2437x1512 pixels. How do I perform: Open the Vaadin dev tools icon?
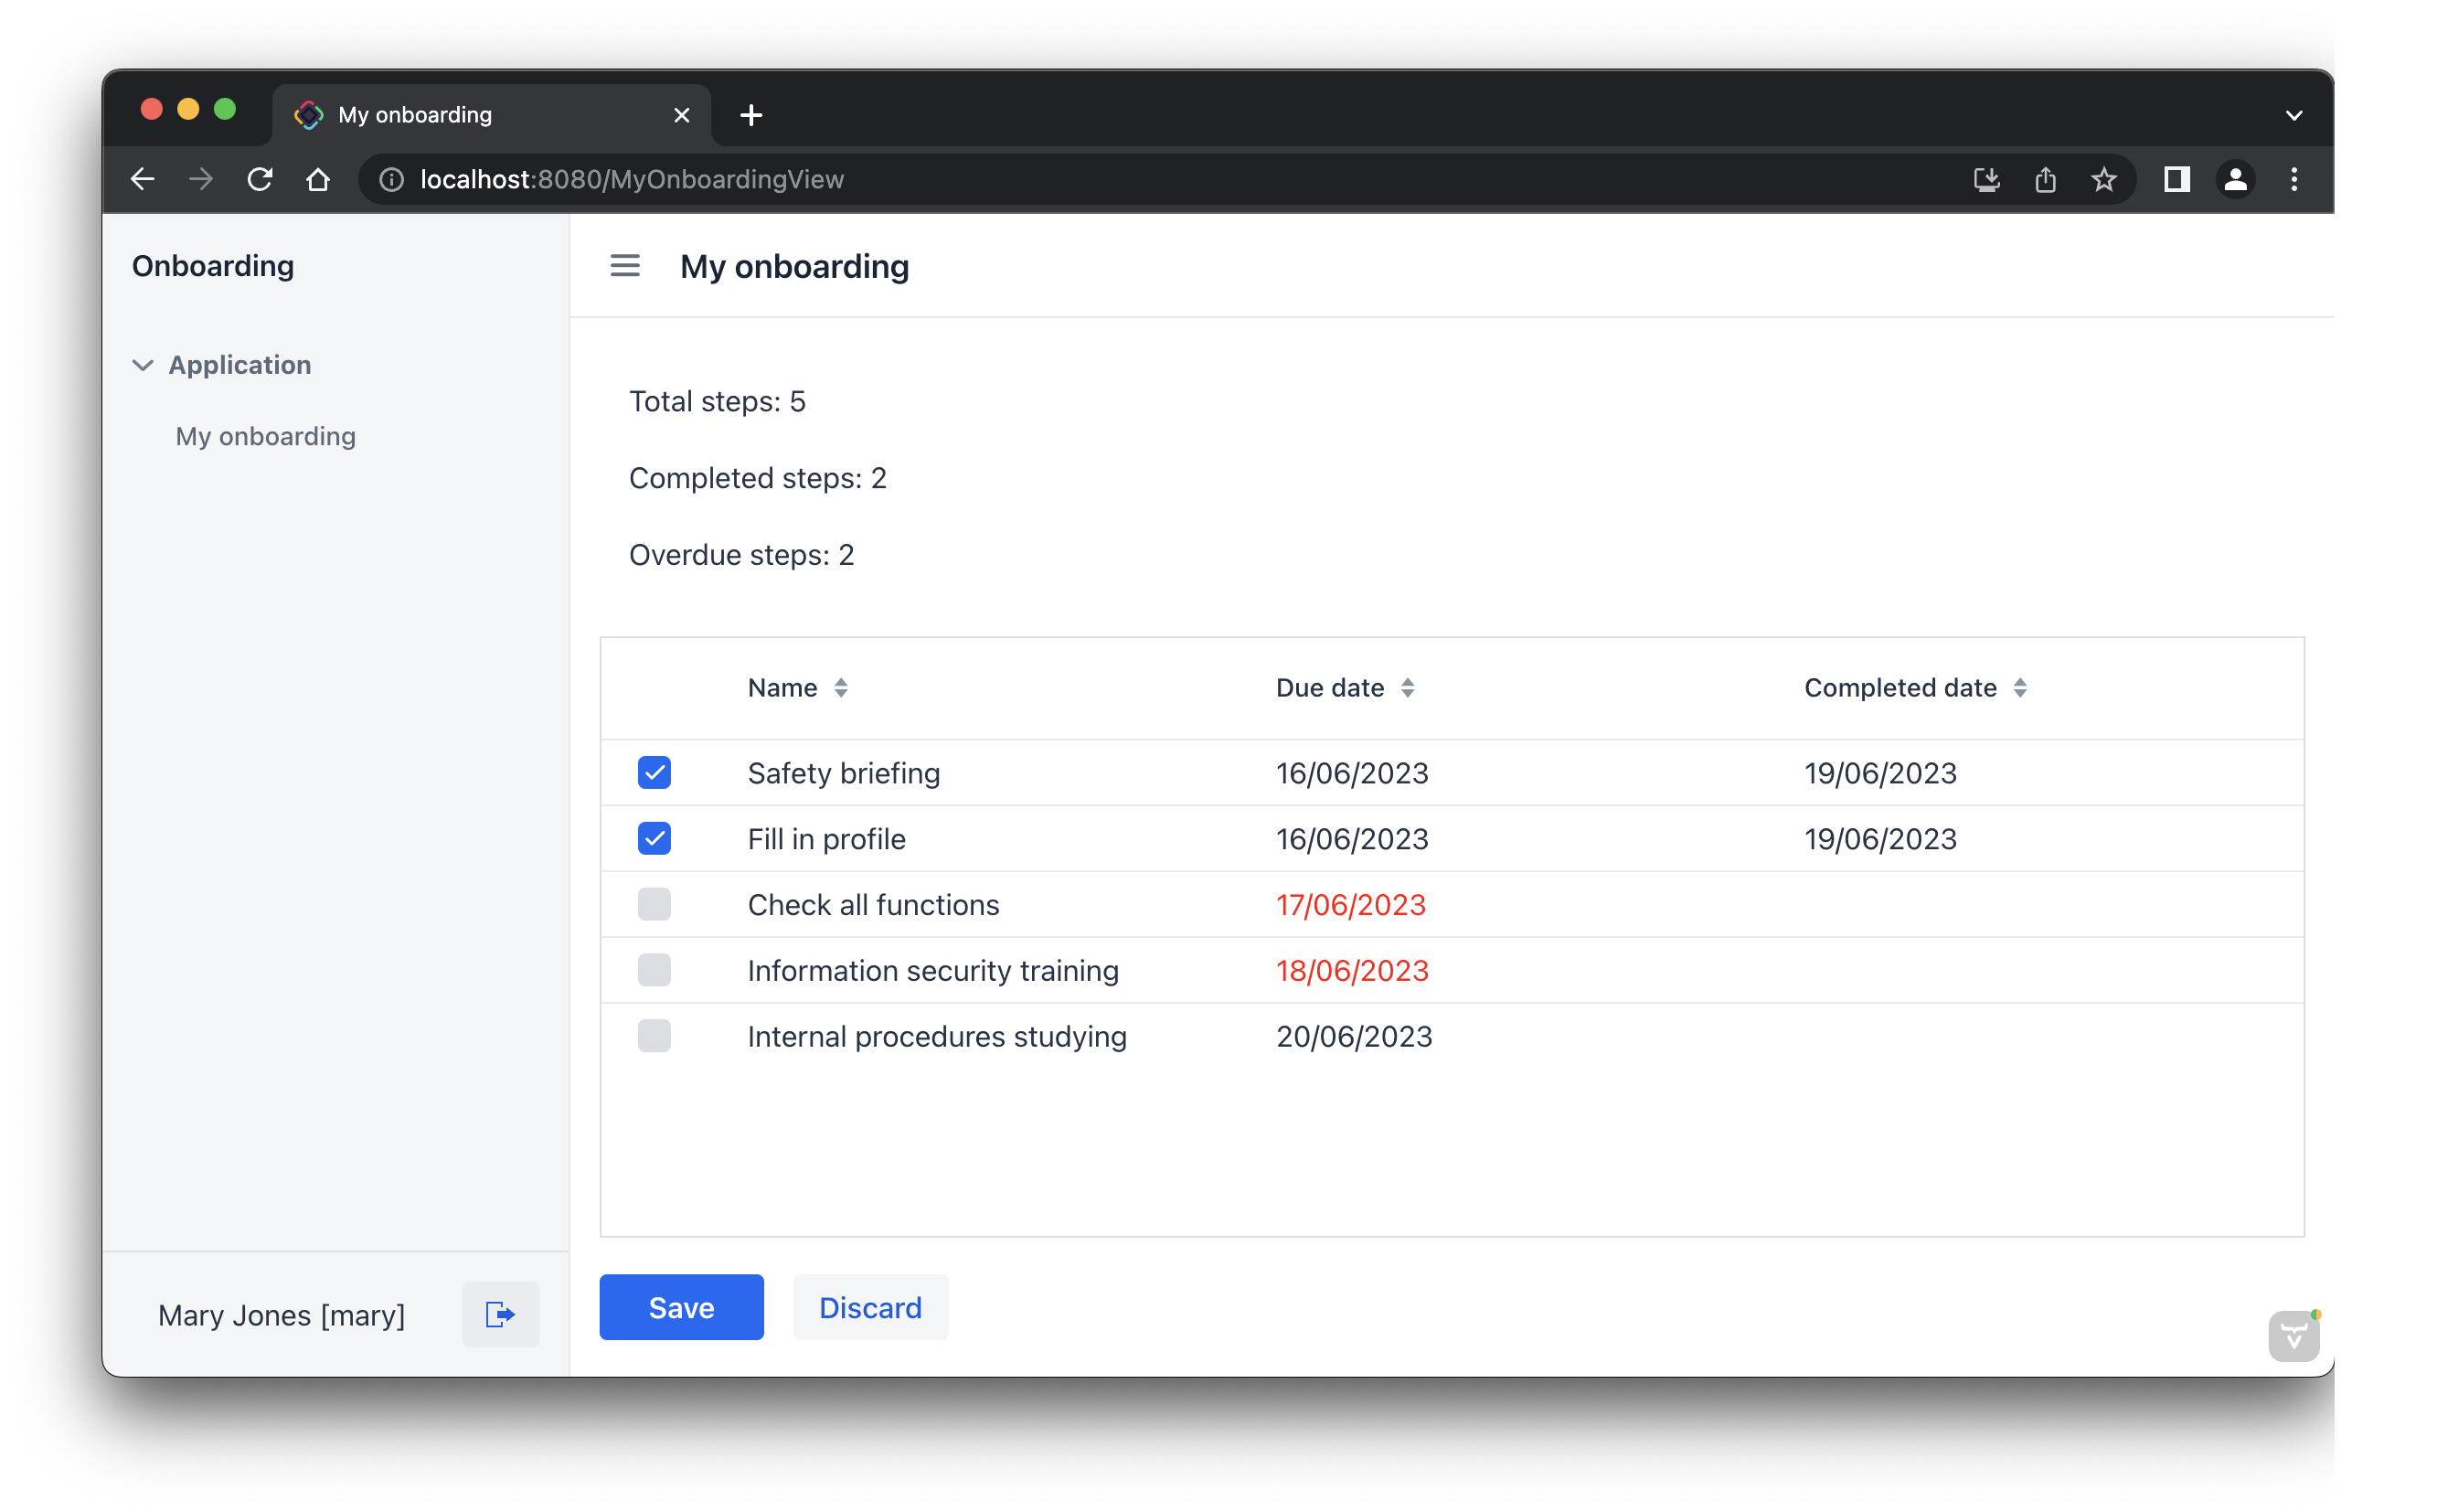pos(2294,1335)
